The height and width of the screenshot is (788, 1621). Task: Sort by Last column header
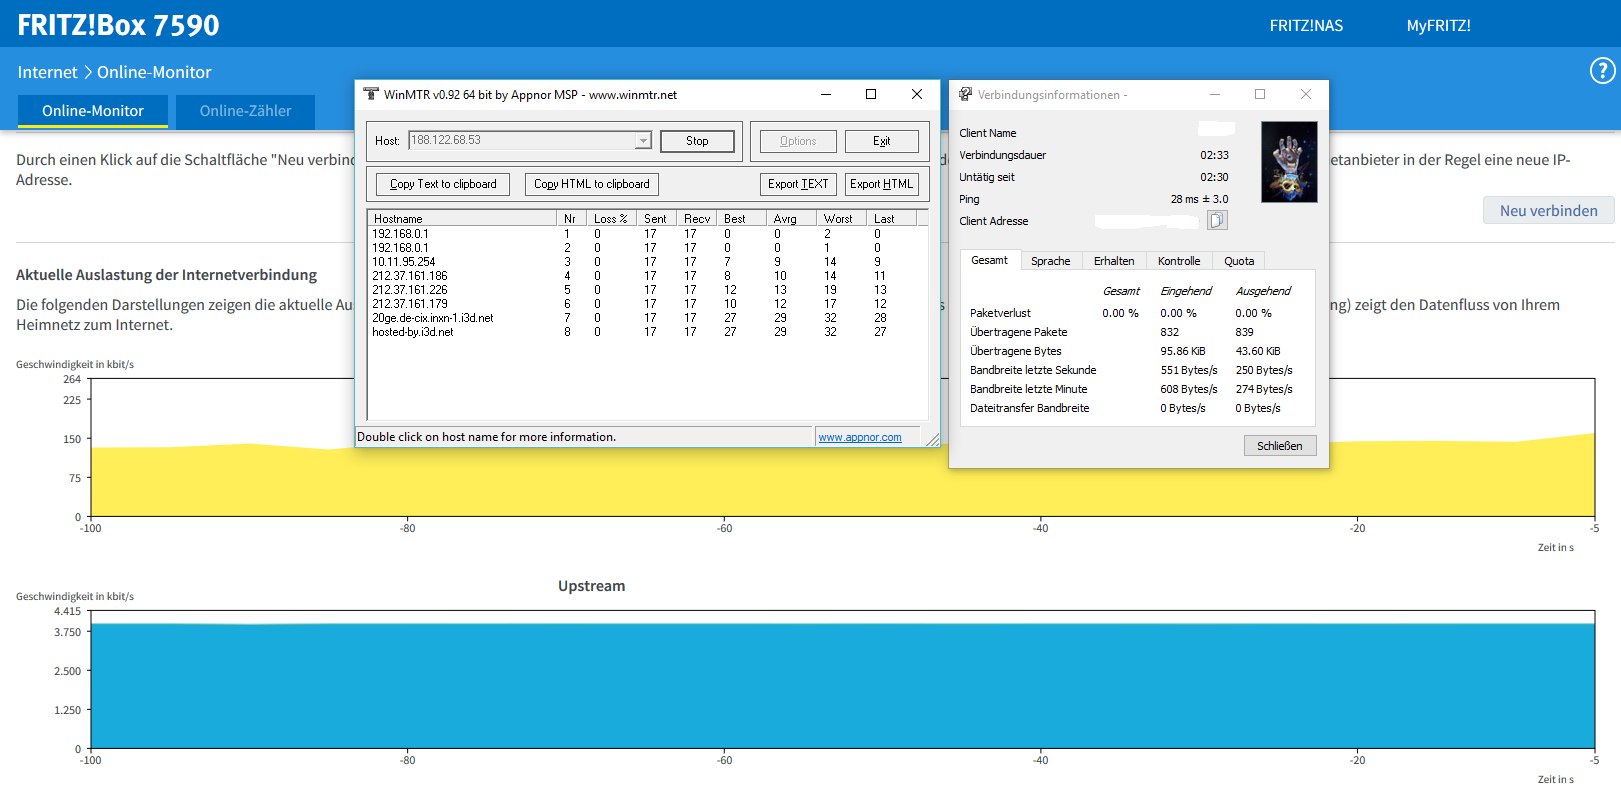pos(891,218)
